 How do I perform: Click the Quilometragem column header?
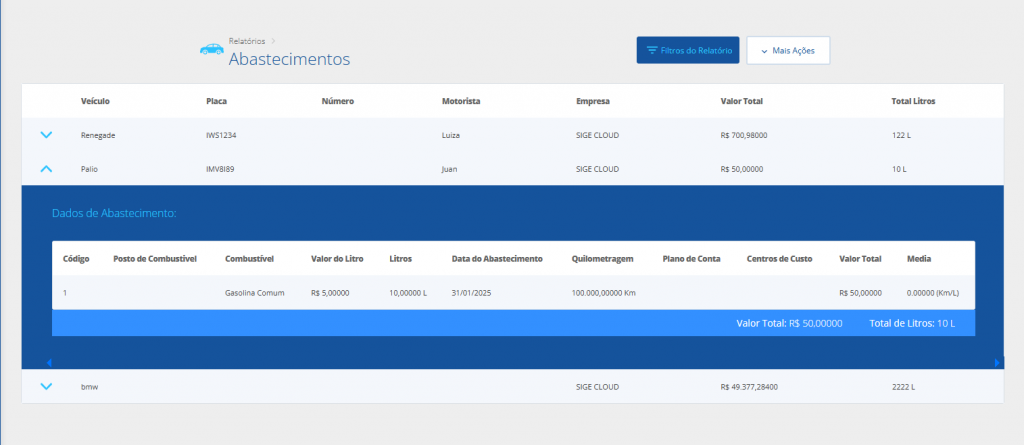tap(602, 258)
